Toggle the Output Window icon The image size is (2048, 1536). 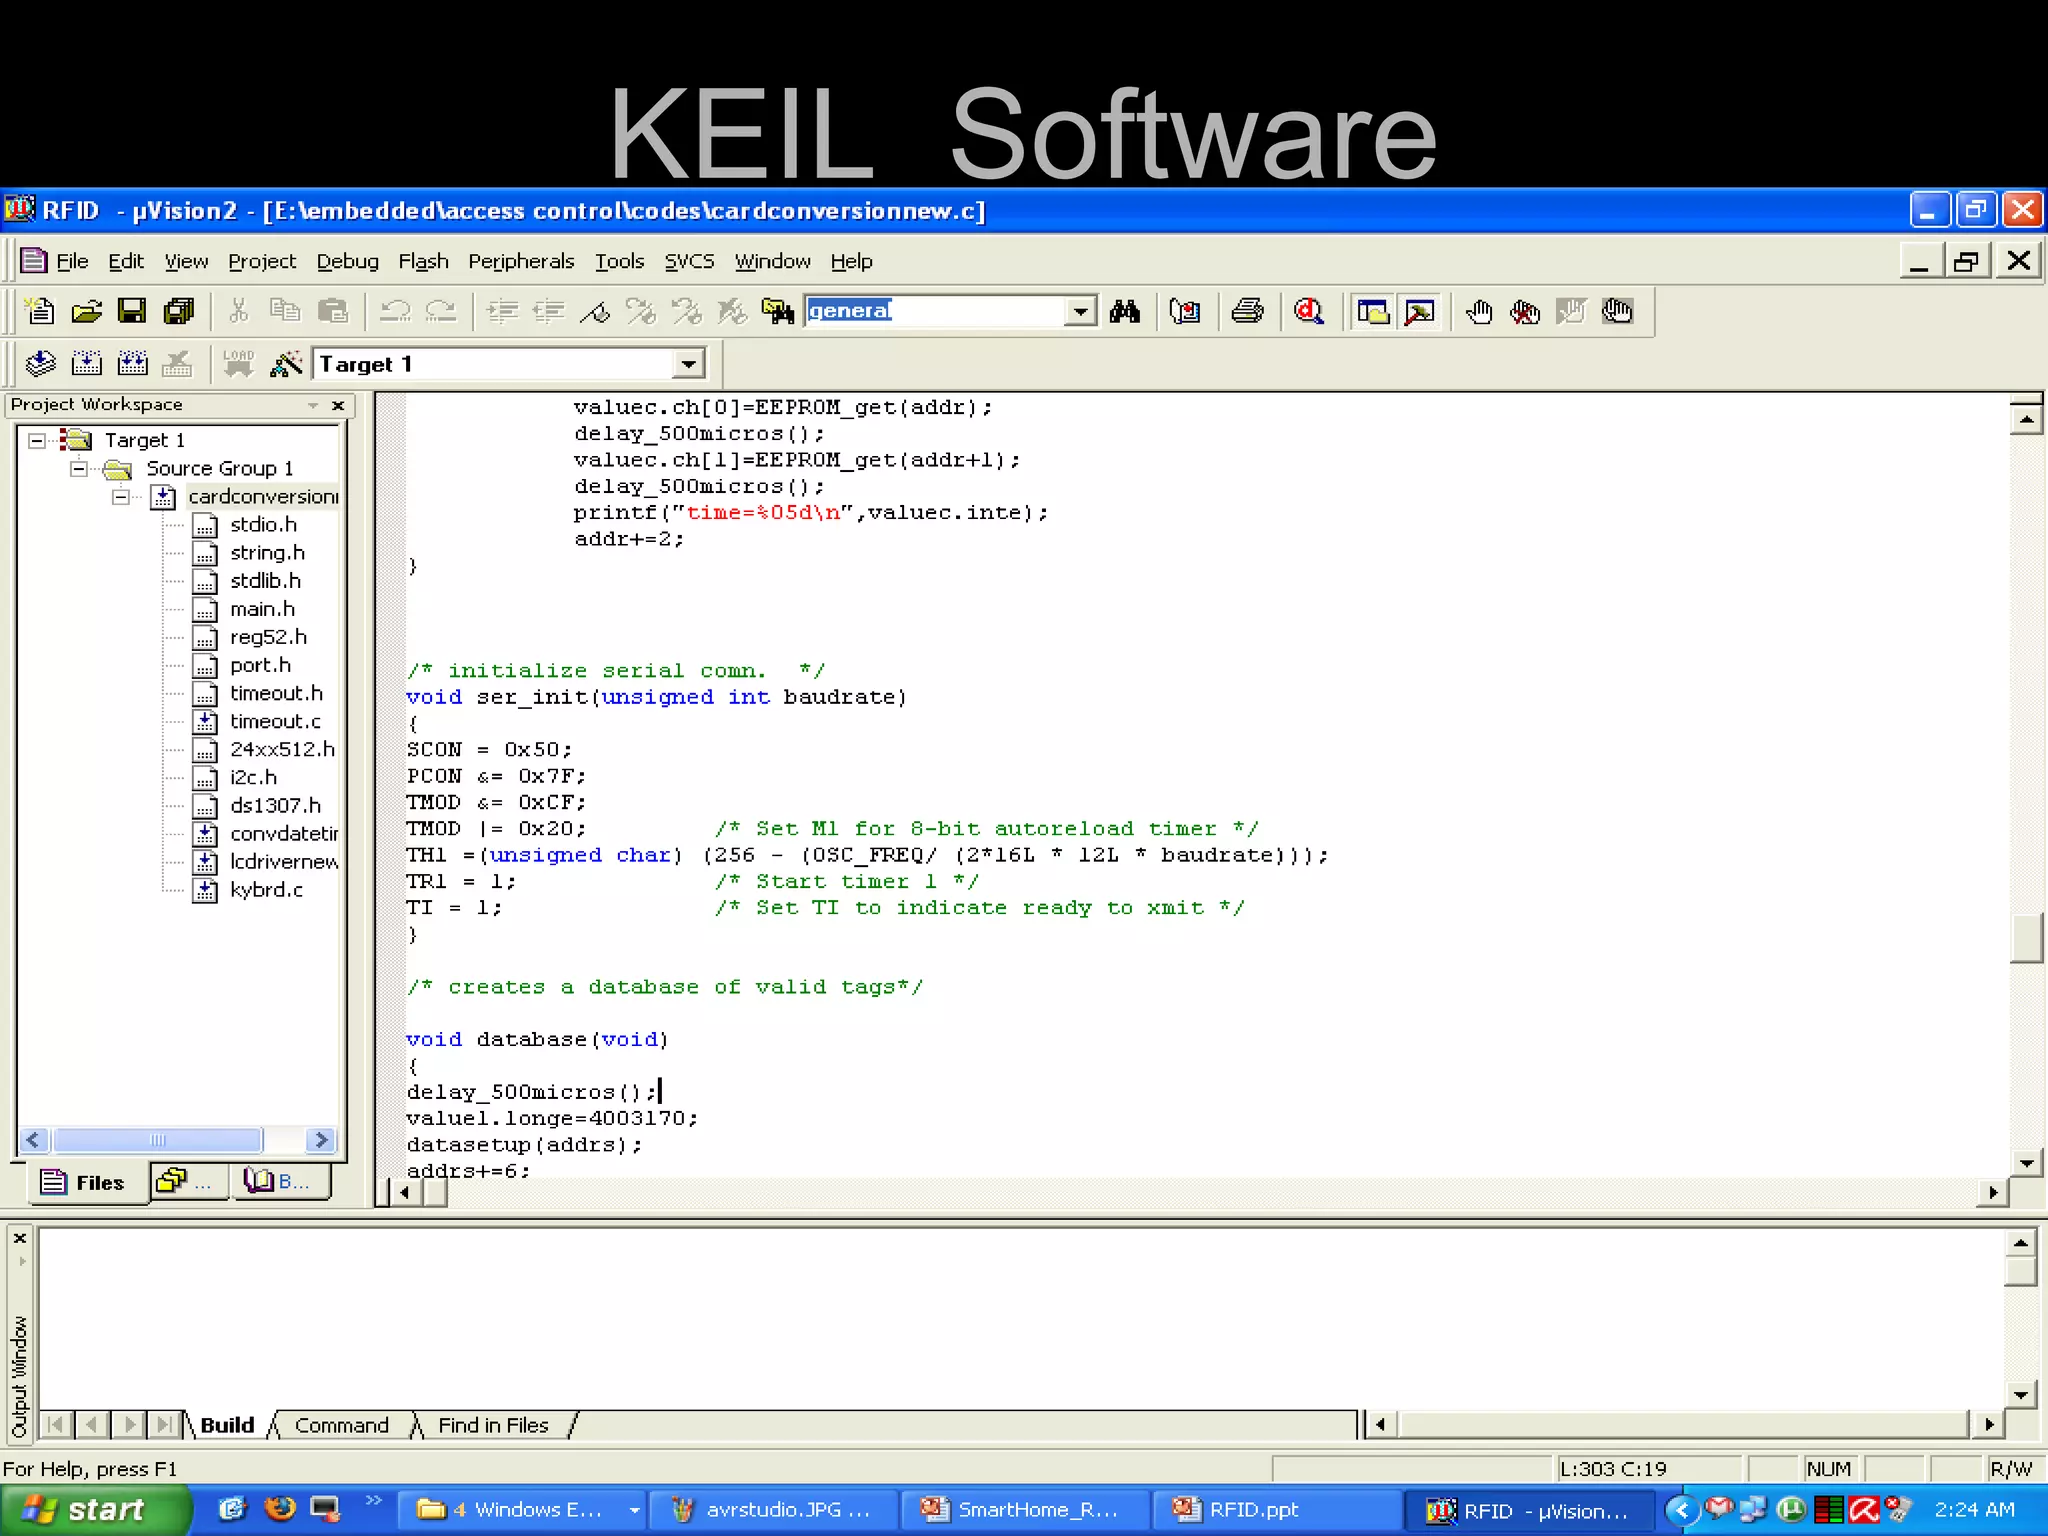(1419, 311)
